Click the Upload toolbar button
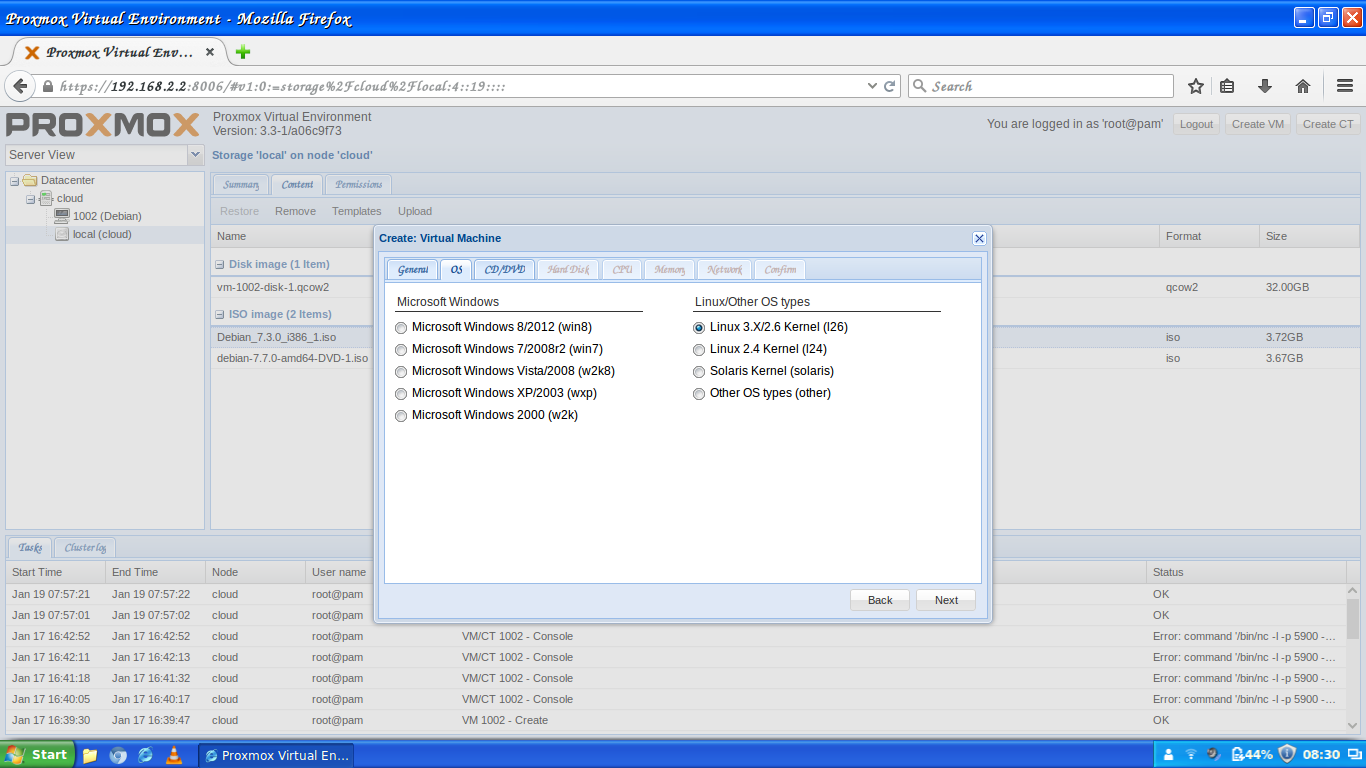 [415, 211]
